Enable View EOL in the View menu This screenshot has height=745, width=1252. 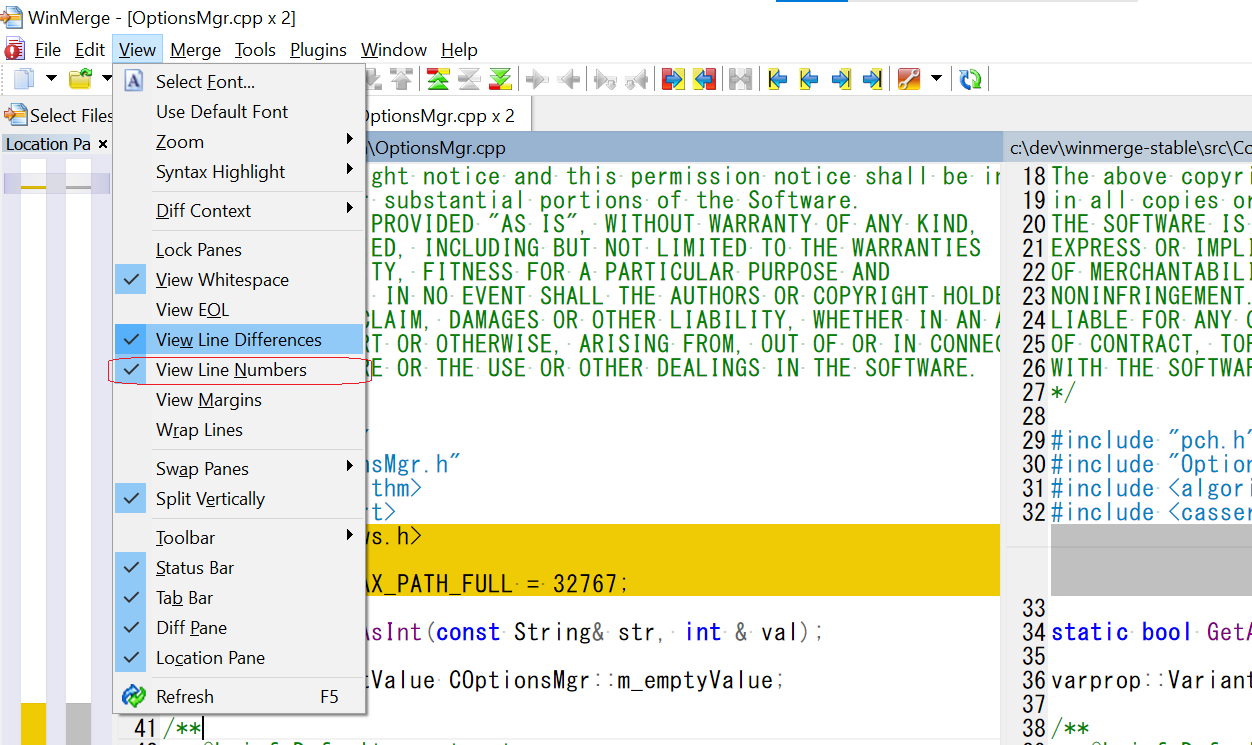click(x=195, y=309)
